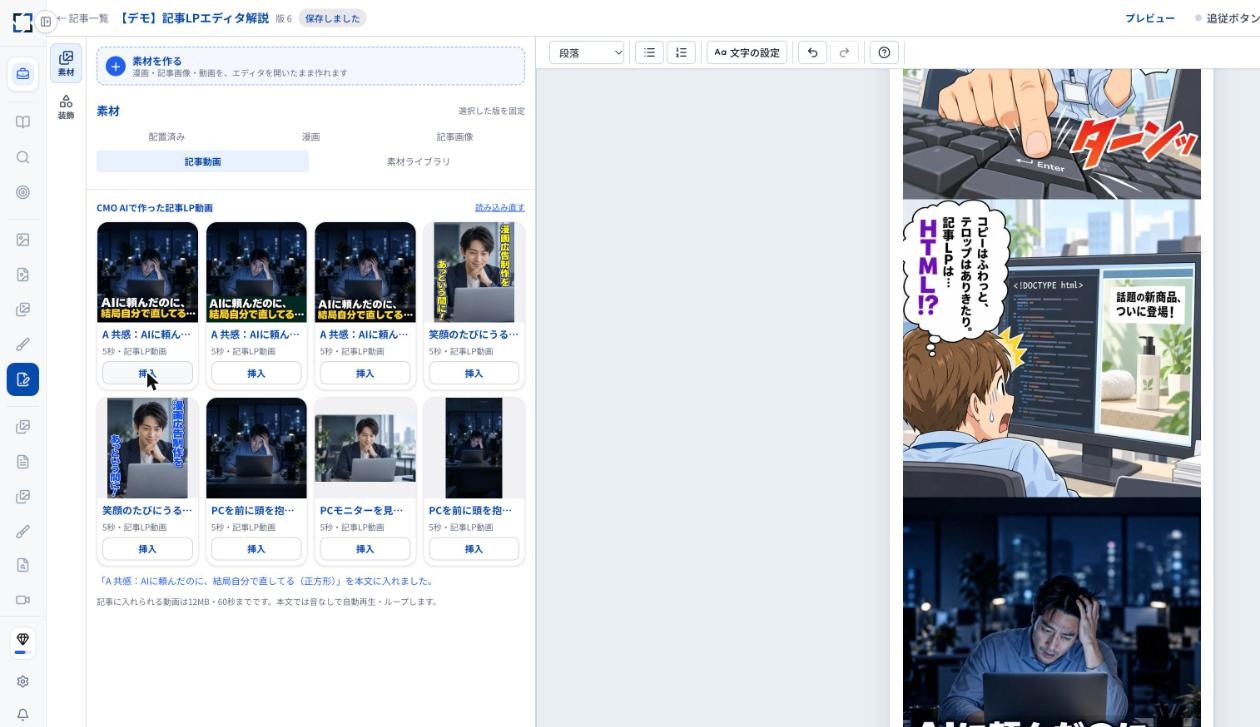Click 挿入 under first A 共感 video

tap(147, 373)
